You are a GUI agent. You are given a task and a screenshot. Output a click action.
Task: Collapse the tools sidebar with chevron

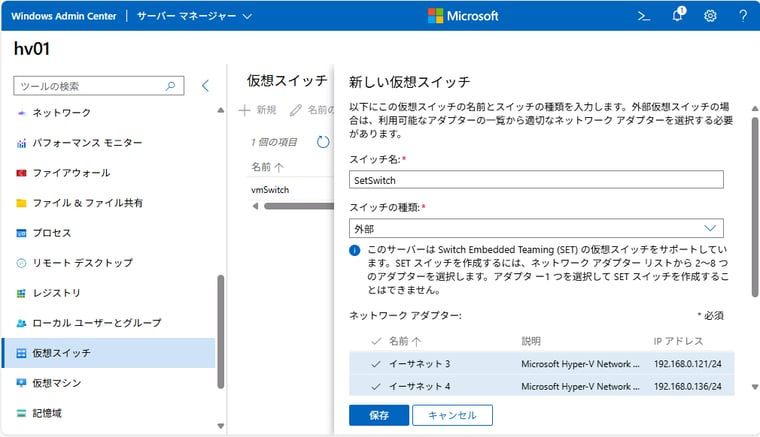pyautogui.click(x=206, y=86)
